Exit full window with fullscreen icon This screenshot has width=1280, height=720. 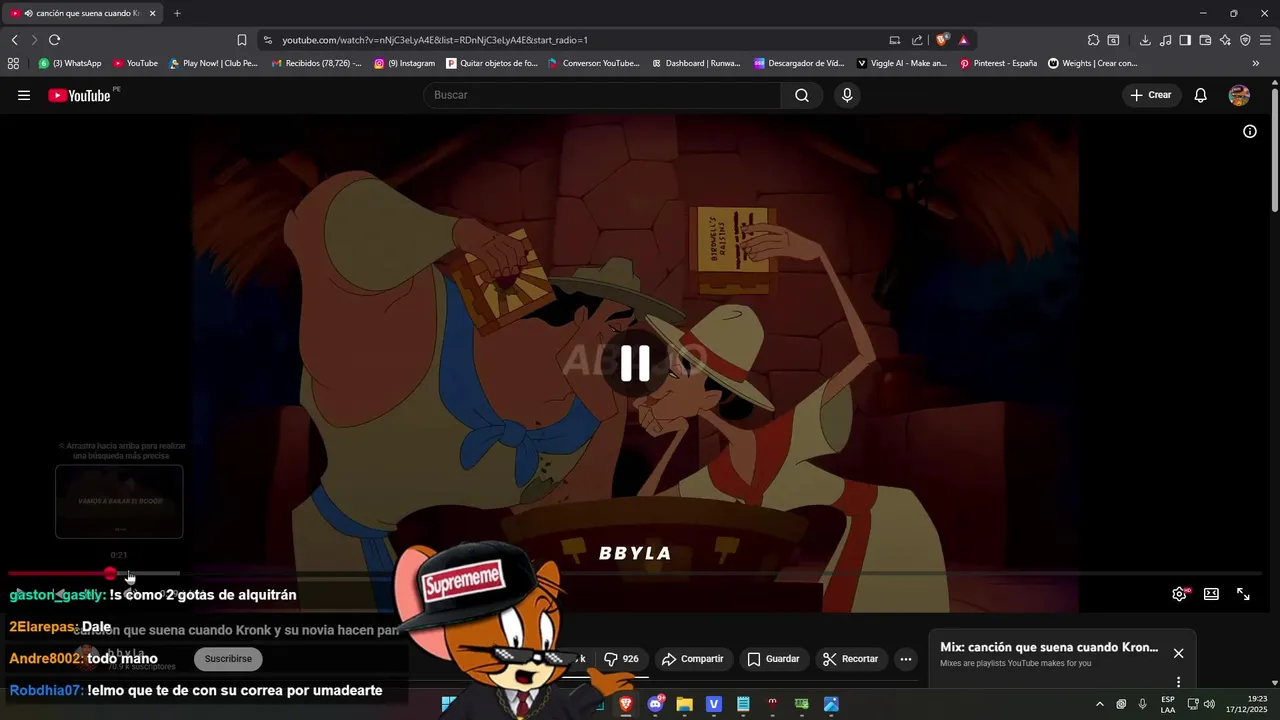pos(1243,594)
